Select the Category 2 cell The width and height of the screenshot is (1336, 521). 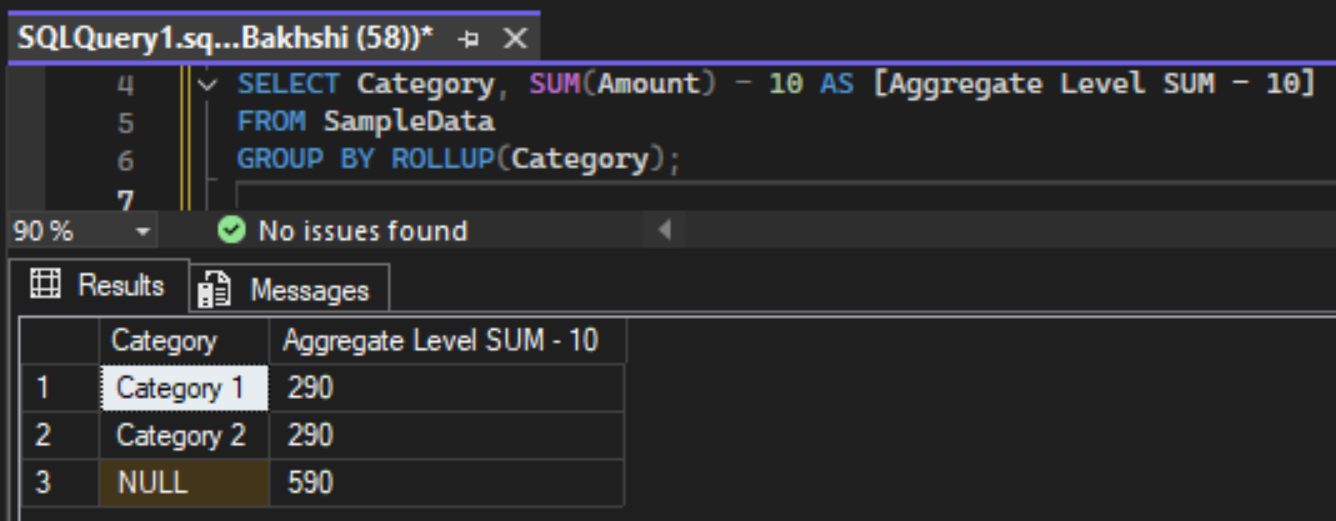pyautogui.click(x=185, y=436)
